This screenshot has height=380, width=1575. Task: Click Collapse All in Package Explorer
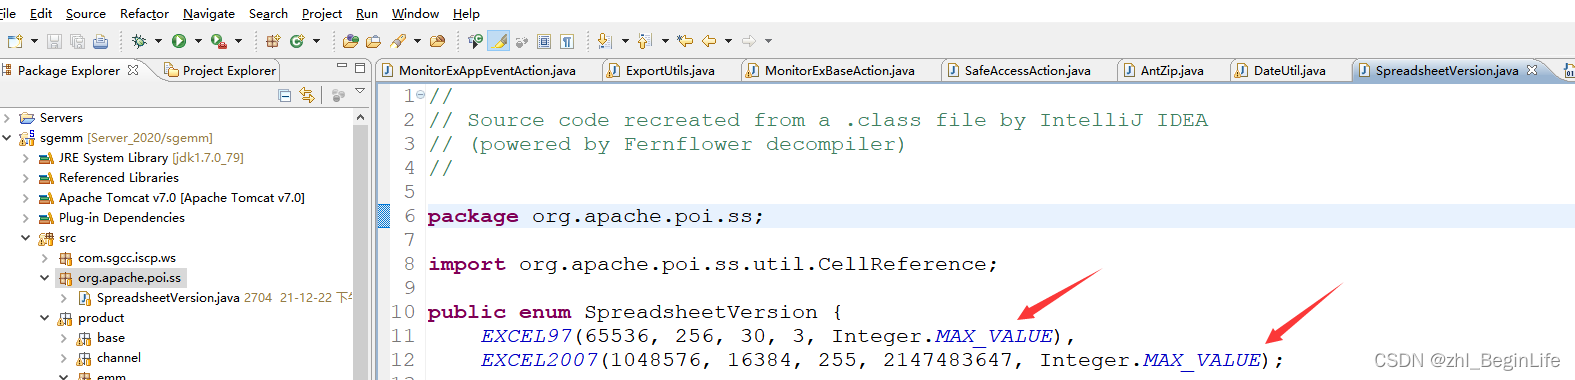coord(285,95)
